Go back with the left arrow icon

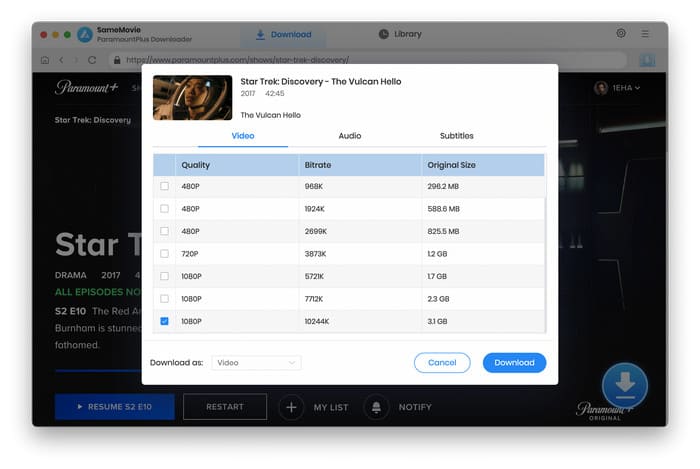click(61, 60)
